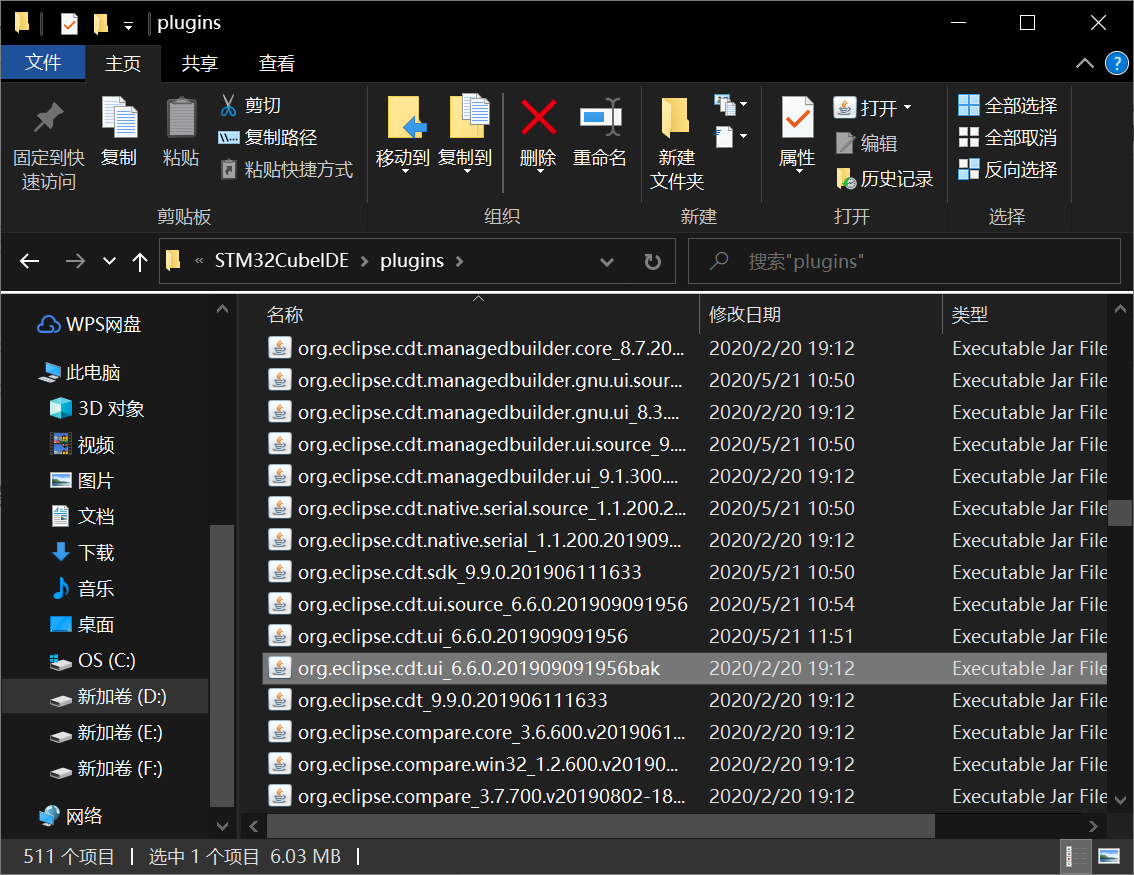Click Invert Selection (反向选择)
The height and width of the screenshot is (875, 1134).
click(1007, 169)
